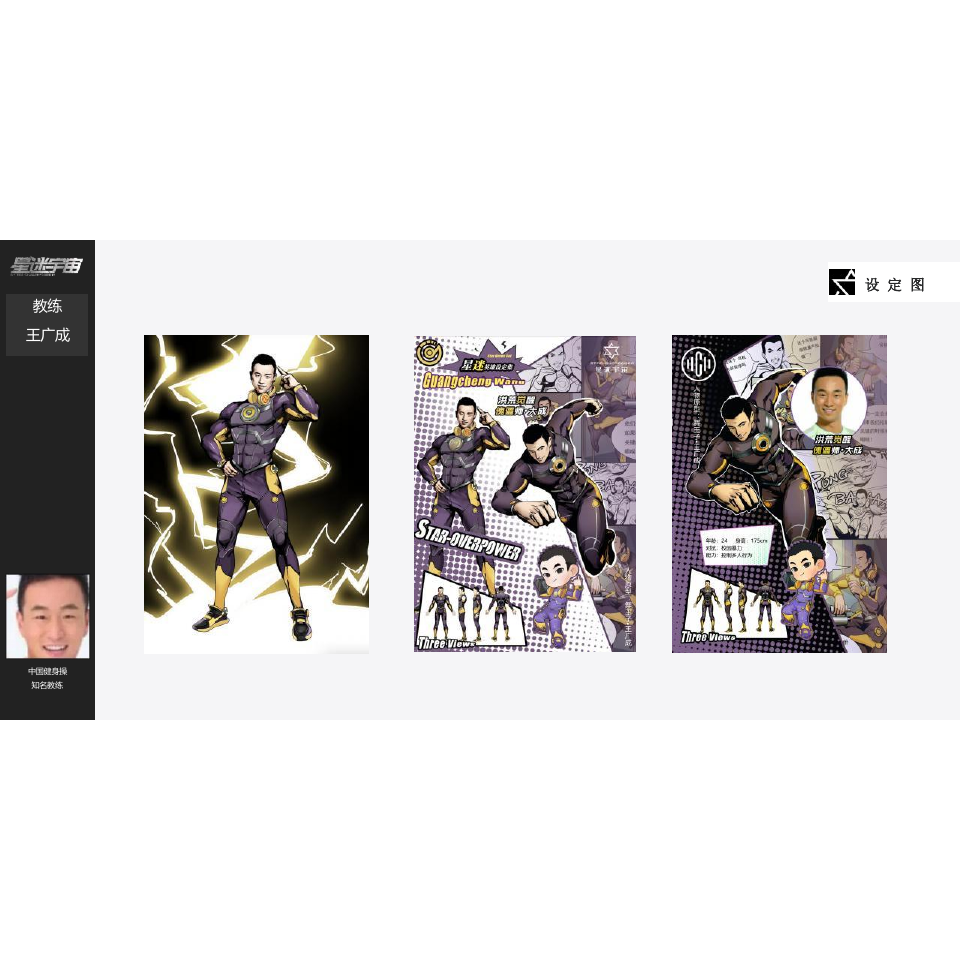This screenshot has height=960, width=960.
Task: Click the white hexagram star logo on middle poster
Action: (x=611, y=351)
